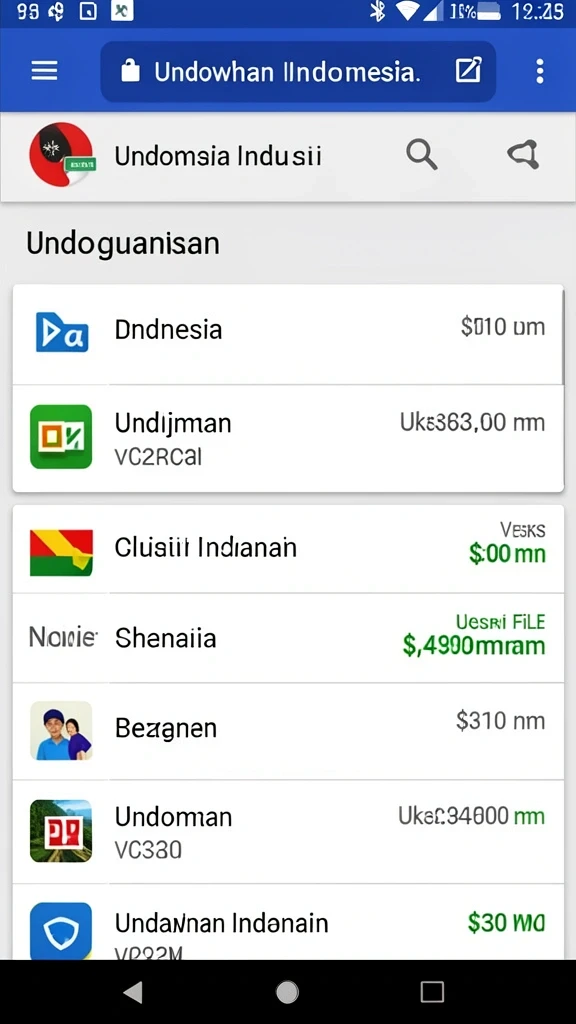Tap the Android home circle button

tap(287, 992)
